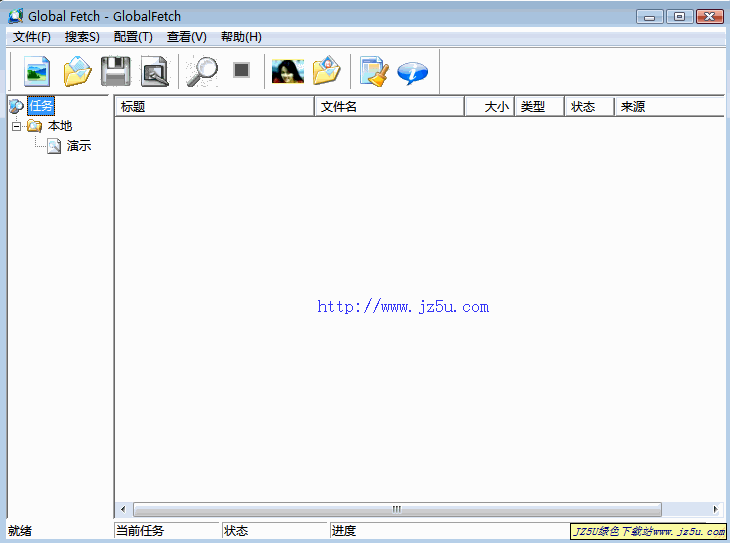Sort by the 类型 column header
The image size is (730, 543).
tap(540, 107)
